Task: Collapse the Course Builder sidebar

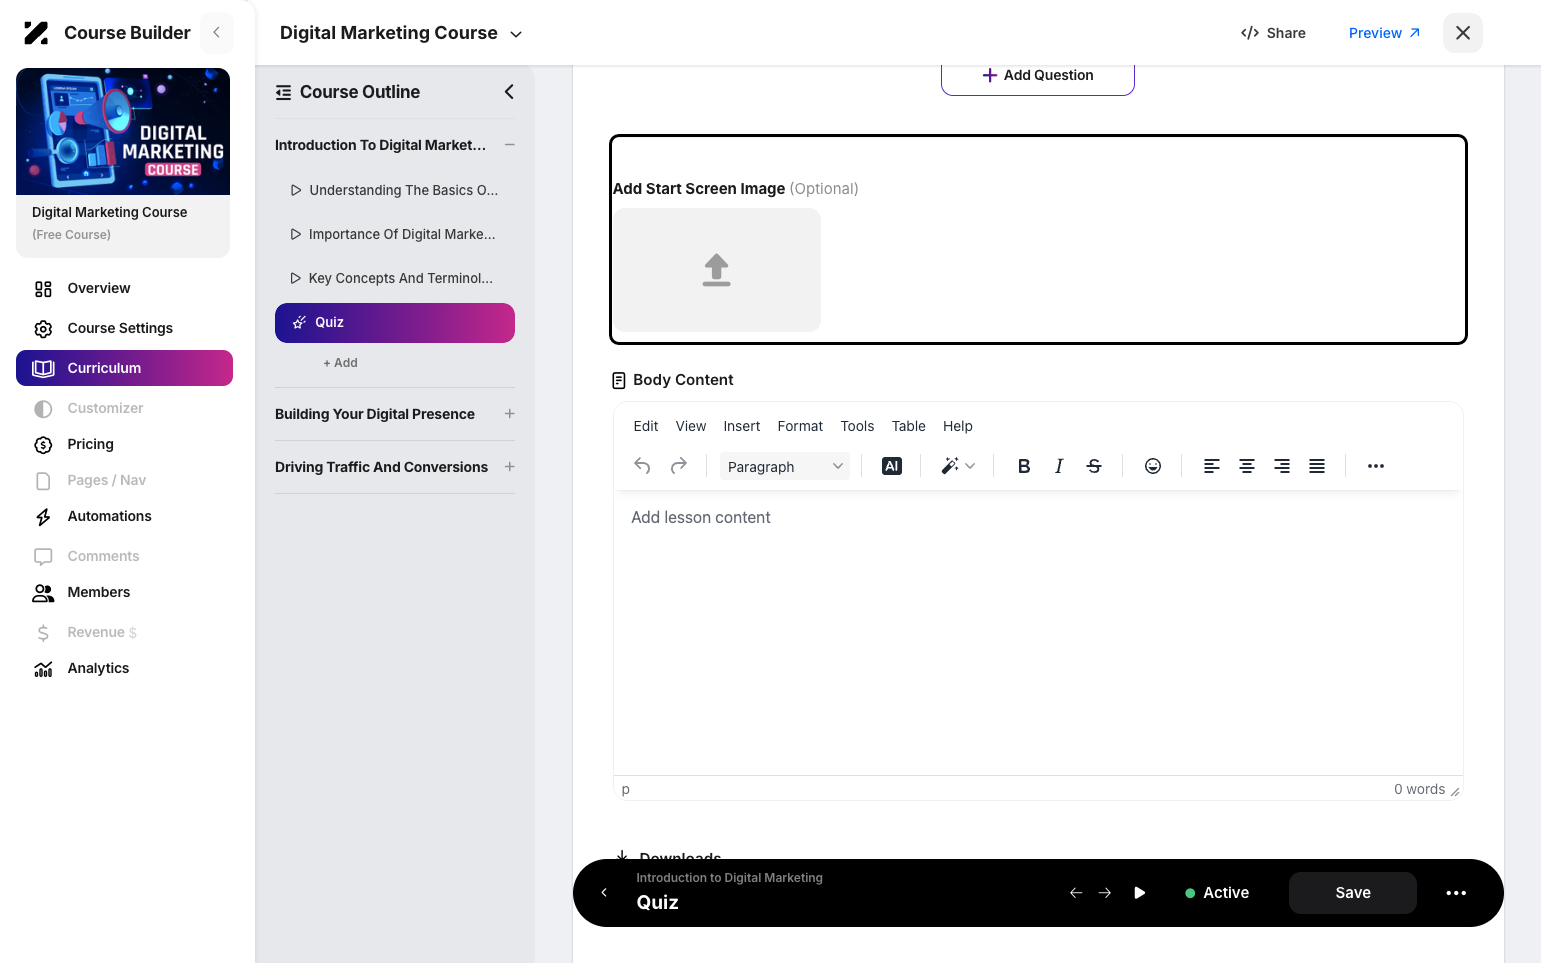Action: (216, 33)
